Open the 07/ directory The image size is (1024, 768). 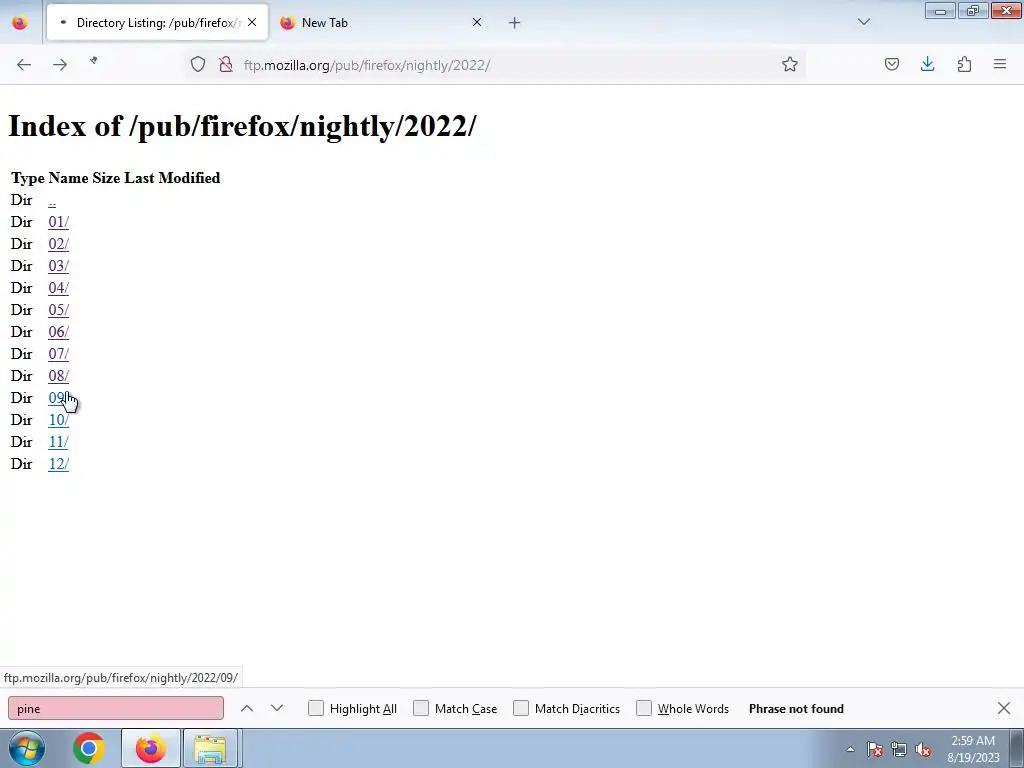58,354
